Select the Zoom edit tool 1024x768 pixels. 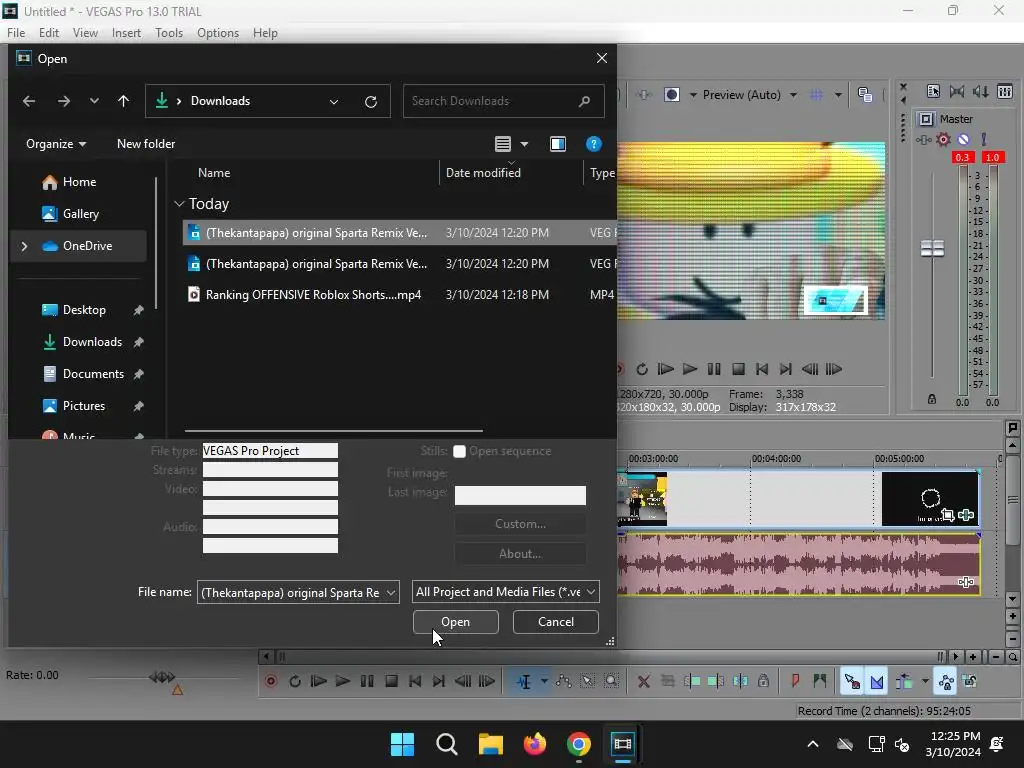point(611,681)
